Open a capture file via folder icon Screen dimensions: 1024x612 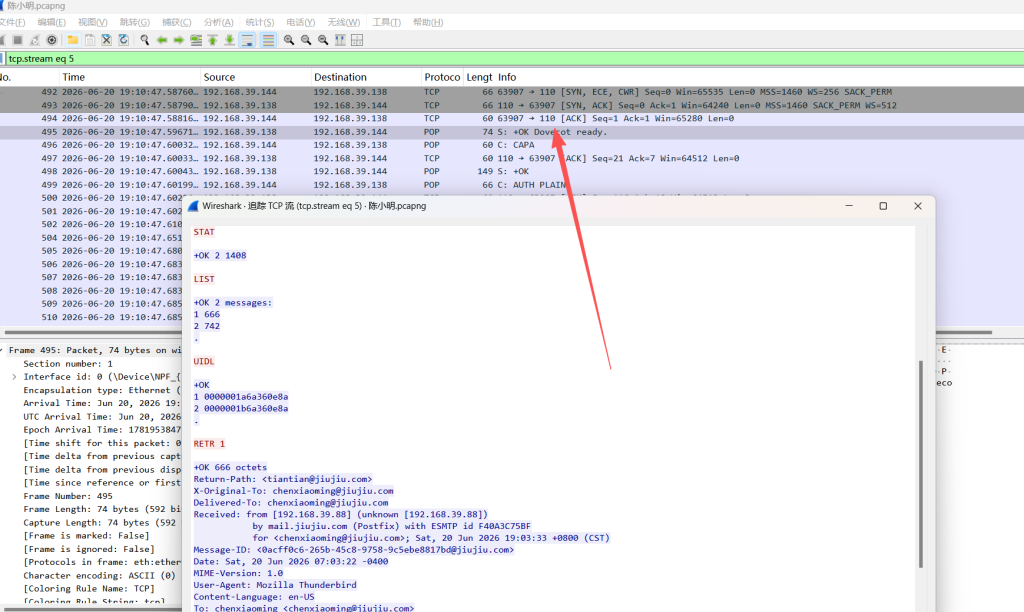73,40
